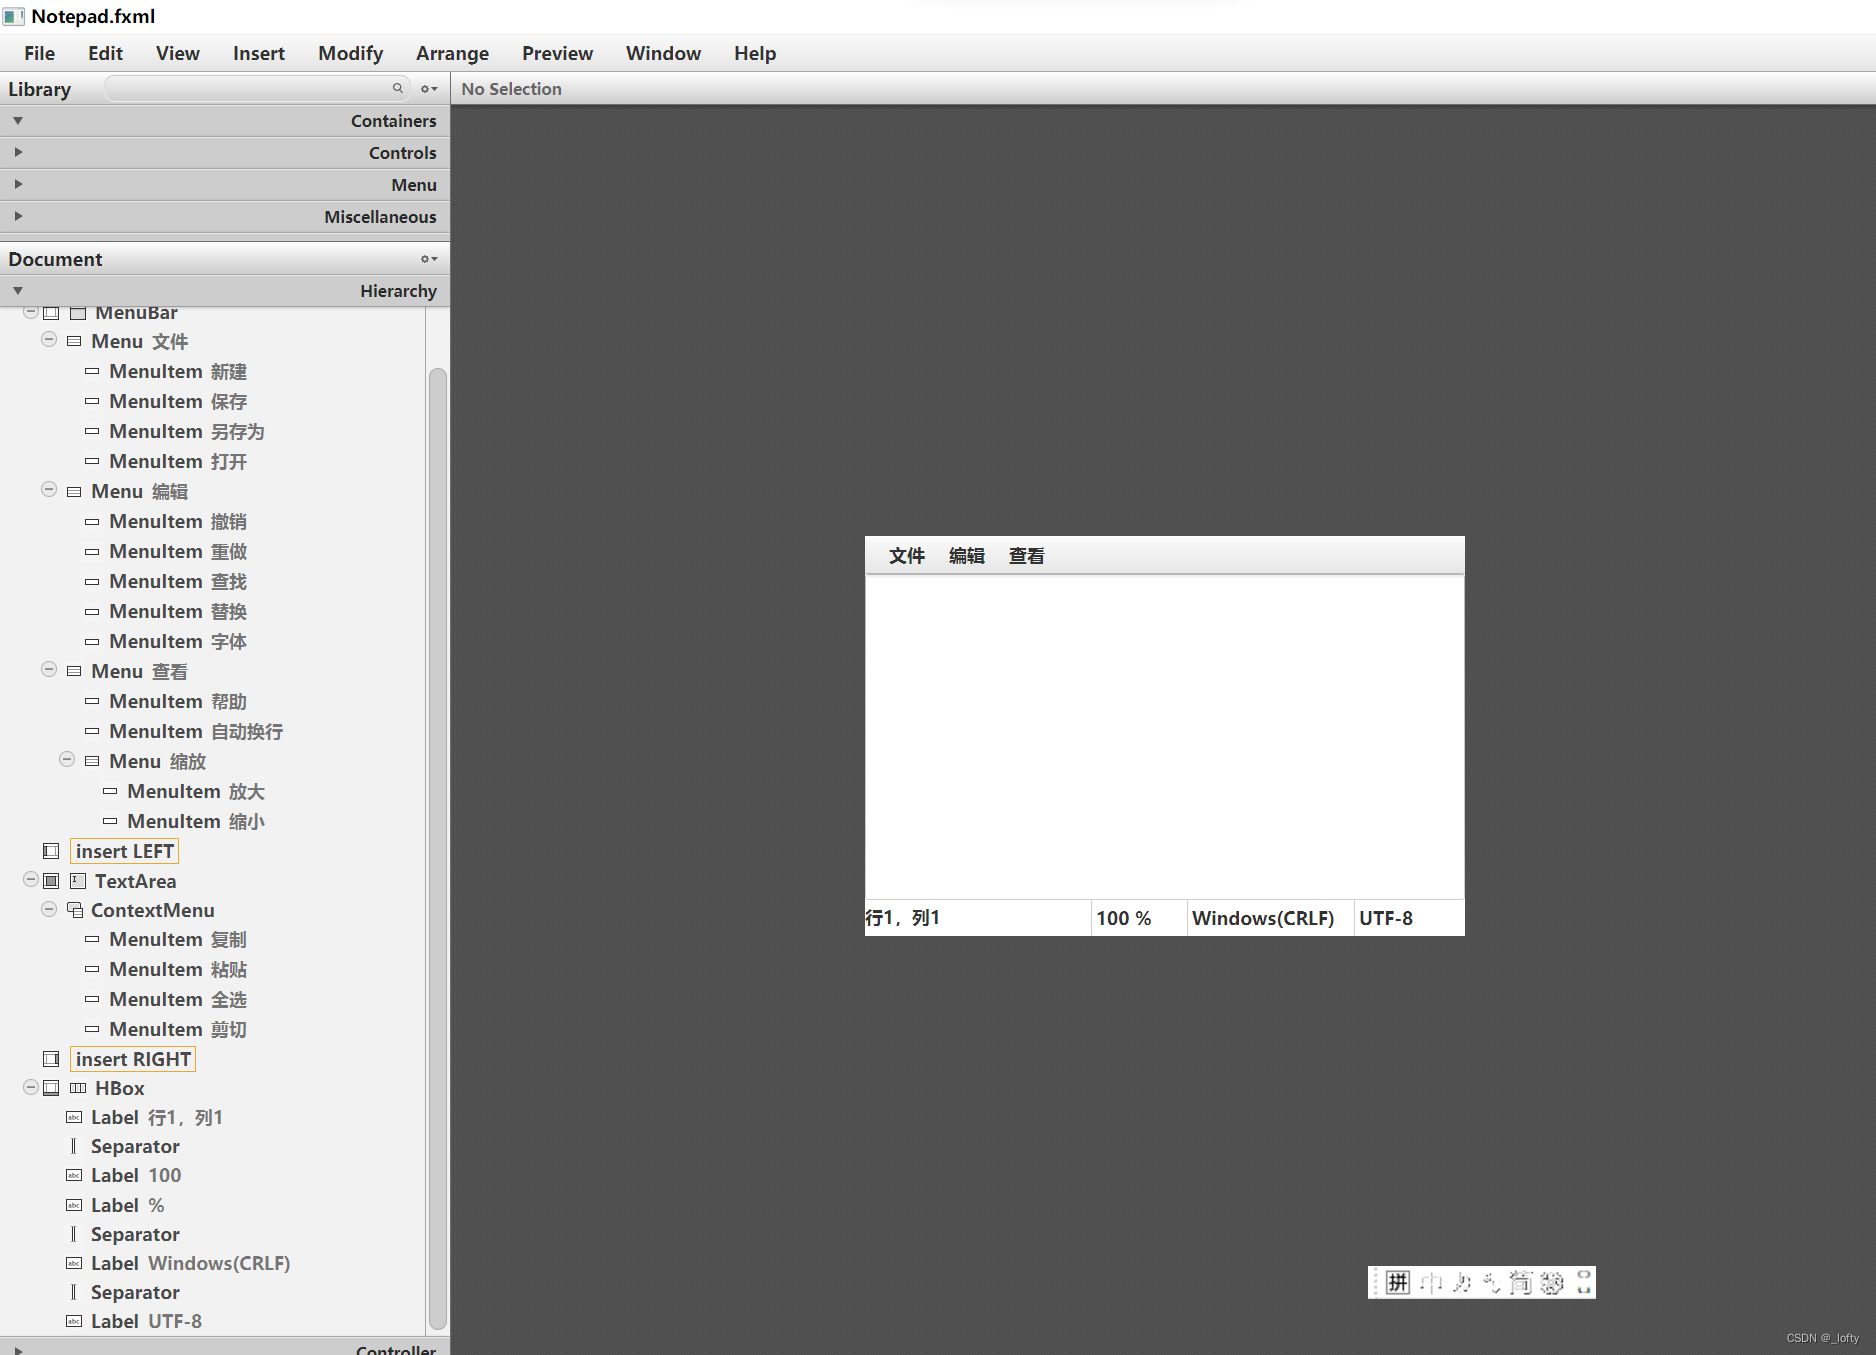The image size is (1876, 1355).
Task: Click the ContextMenu node icon
Action: tap(75, 910)
